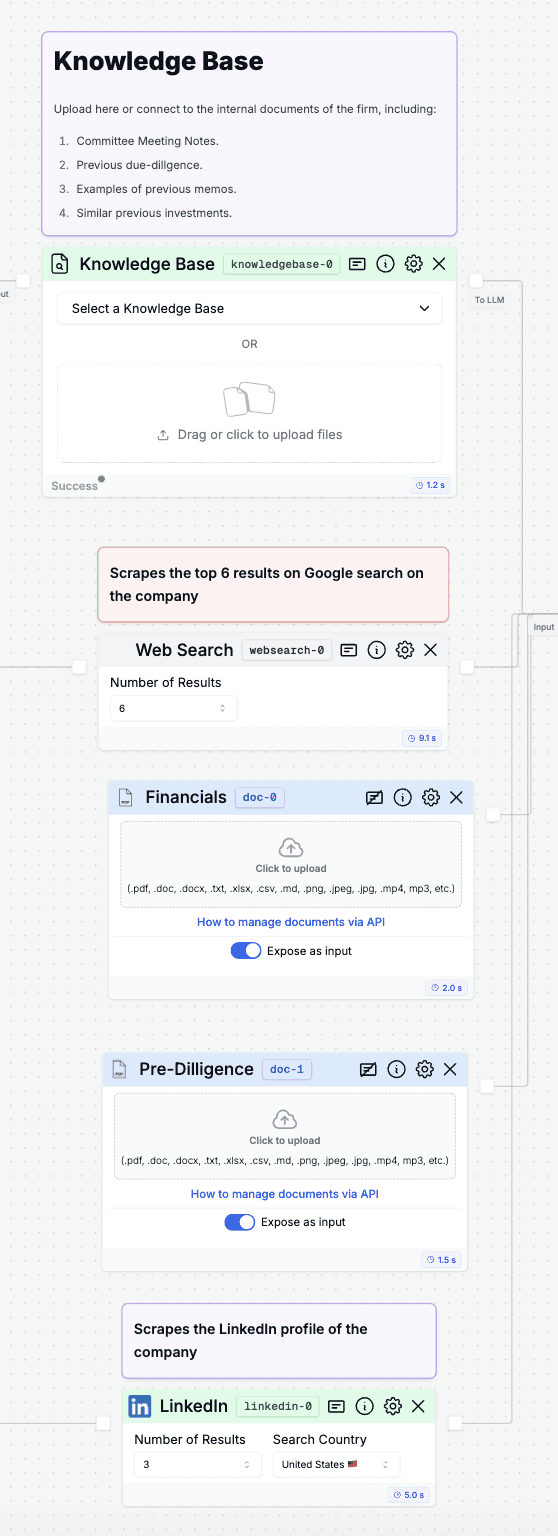This screenshot has width=558, height=1536.
Task: Open note icon on LinkedIn node
Action: point(336,1406)
